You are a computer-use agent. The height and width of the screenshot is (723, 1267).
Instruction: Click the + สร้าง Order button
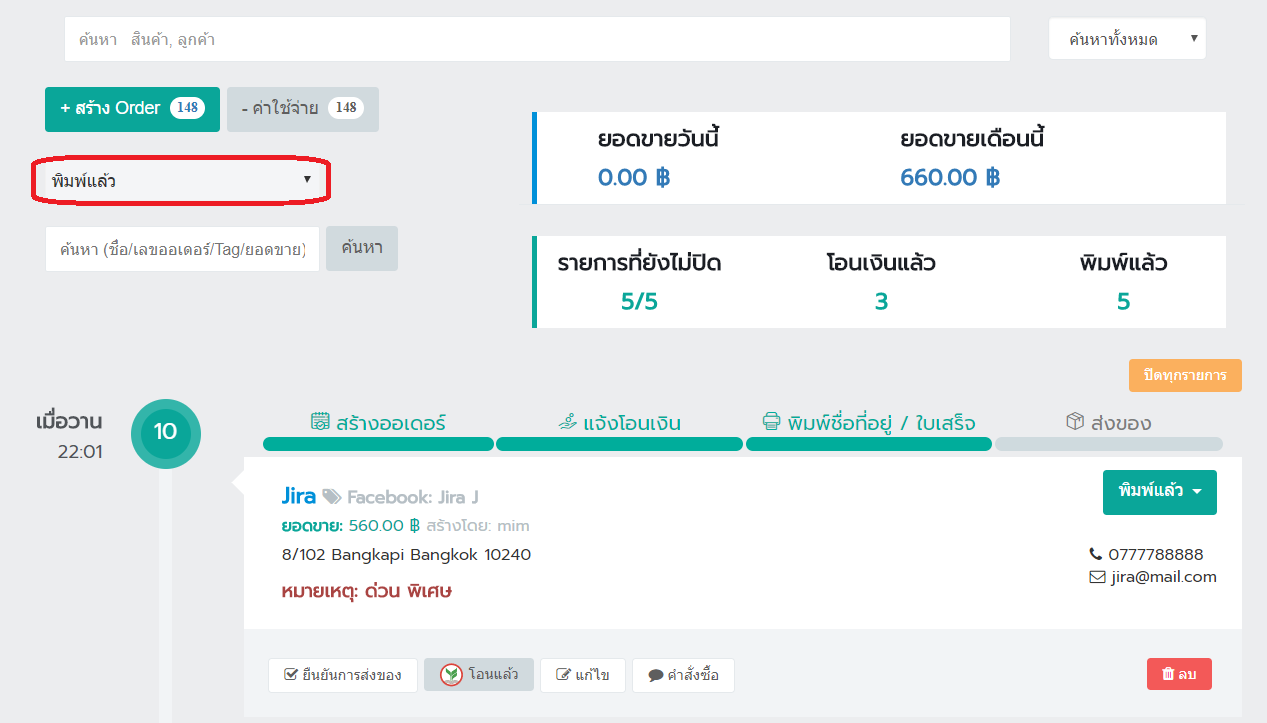click(132, 109)
